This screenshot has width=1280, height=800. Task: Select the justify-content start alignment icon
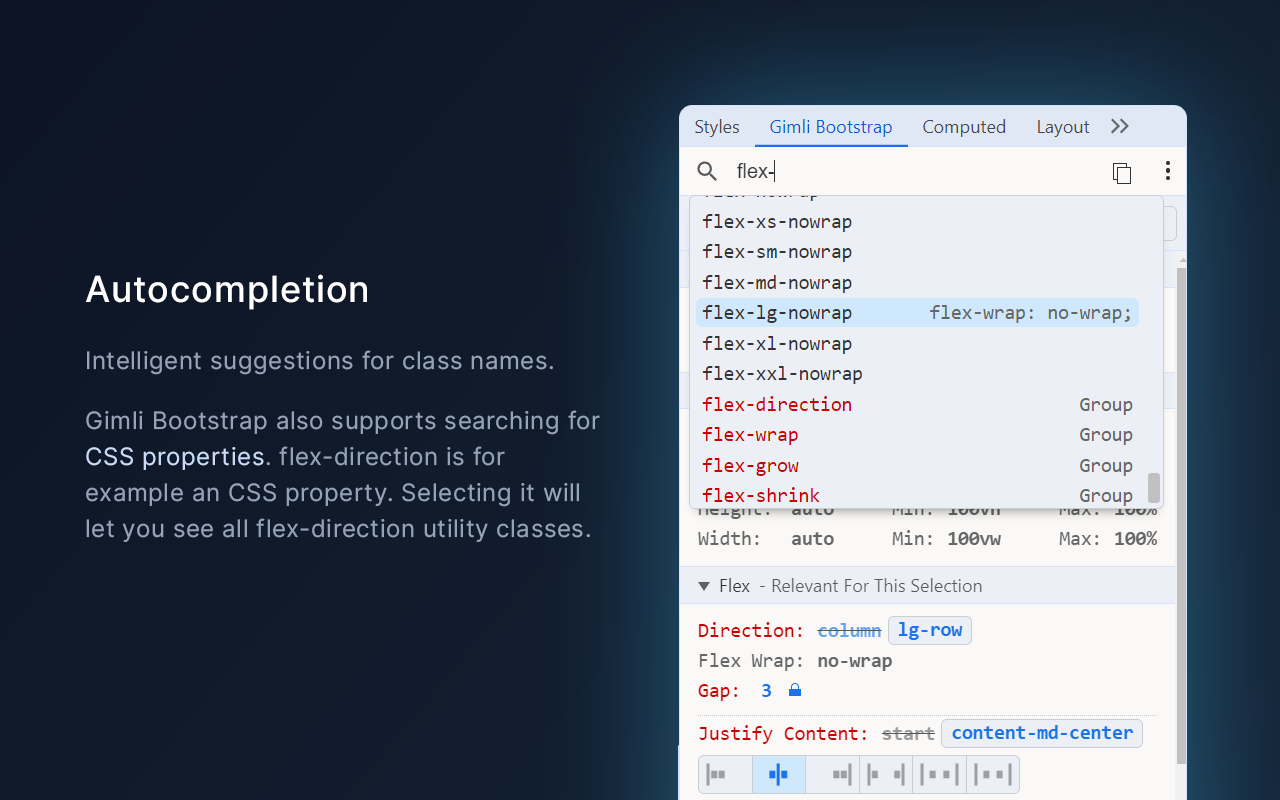(x=725, y=774)
